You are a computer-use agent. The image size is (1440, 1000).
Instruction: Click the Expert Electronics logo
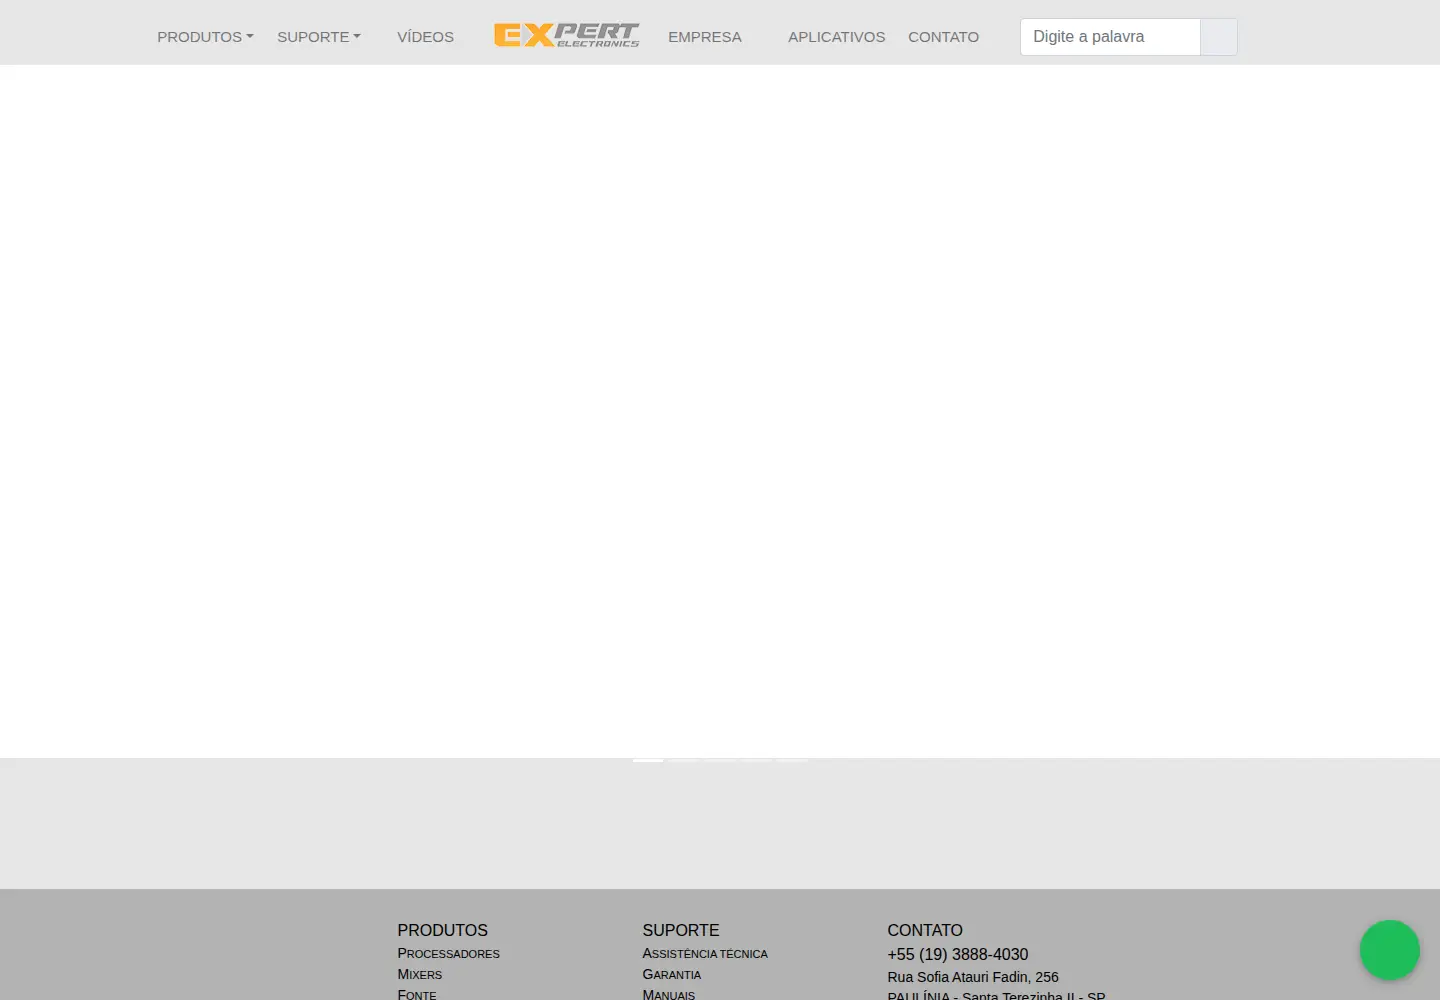coord(566,36)
